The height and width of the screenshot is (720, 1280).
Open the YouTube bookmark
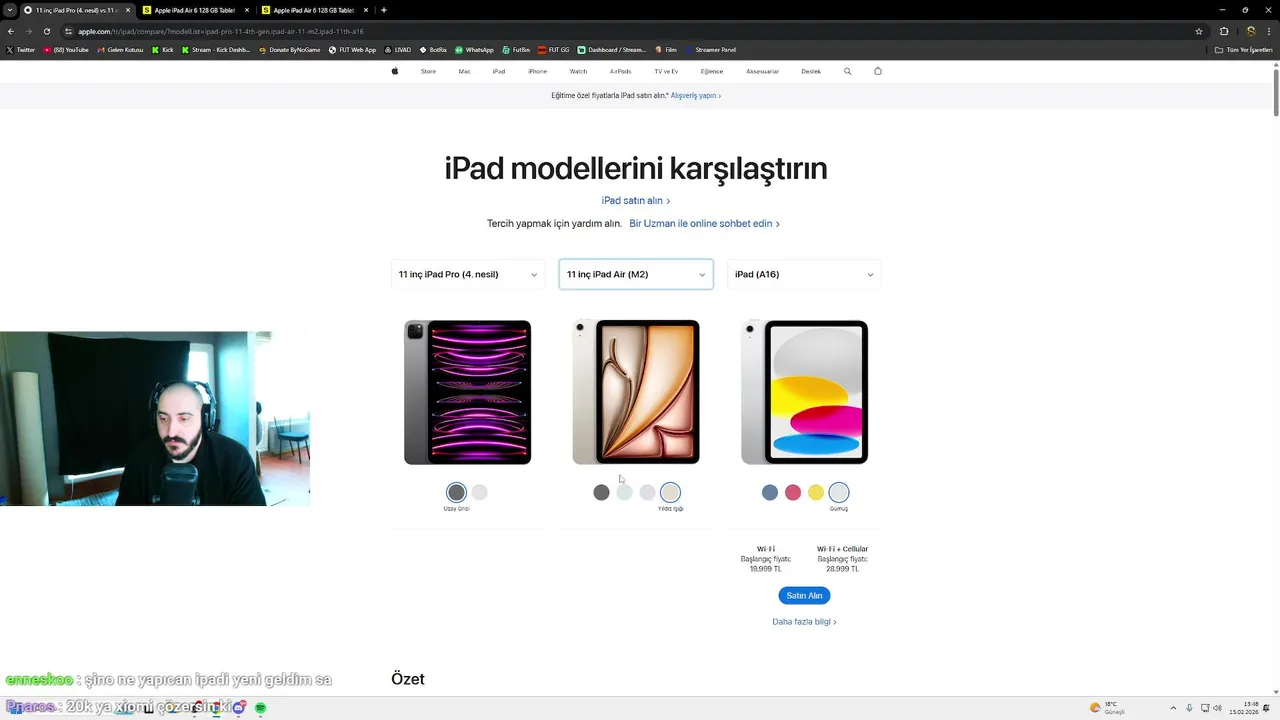pyautogui.click(x=66, y=49)
